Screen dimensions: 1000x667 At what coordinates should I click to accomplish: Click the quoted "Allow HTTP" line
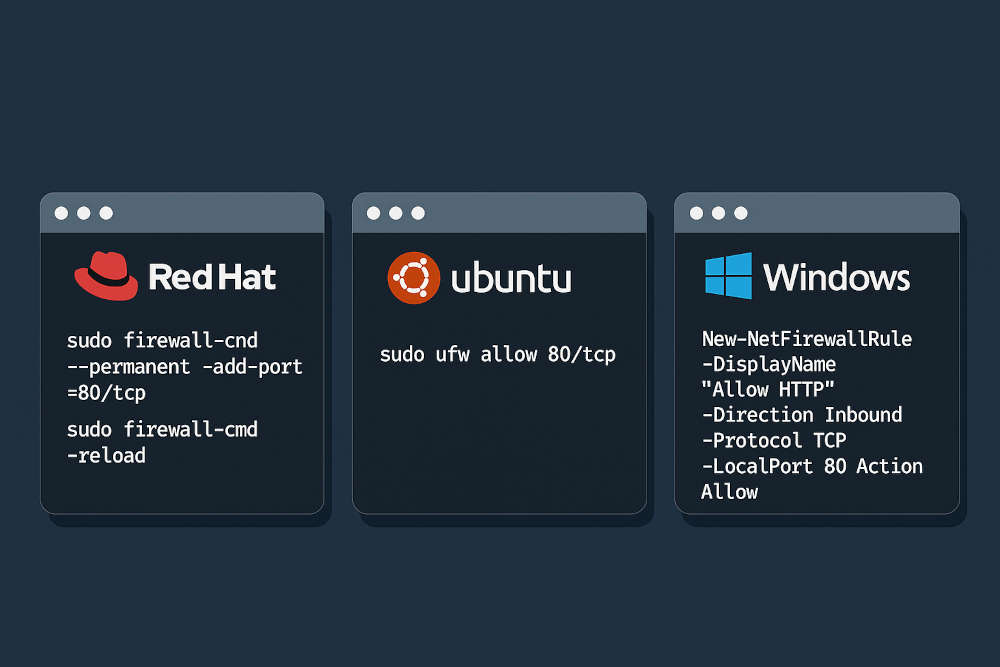point(768,389)
